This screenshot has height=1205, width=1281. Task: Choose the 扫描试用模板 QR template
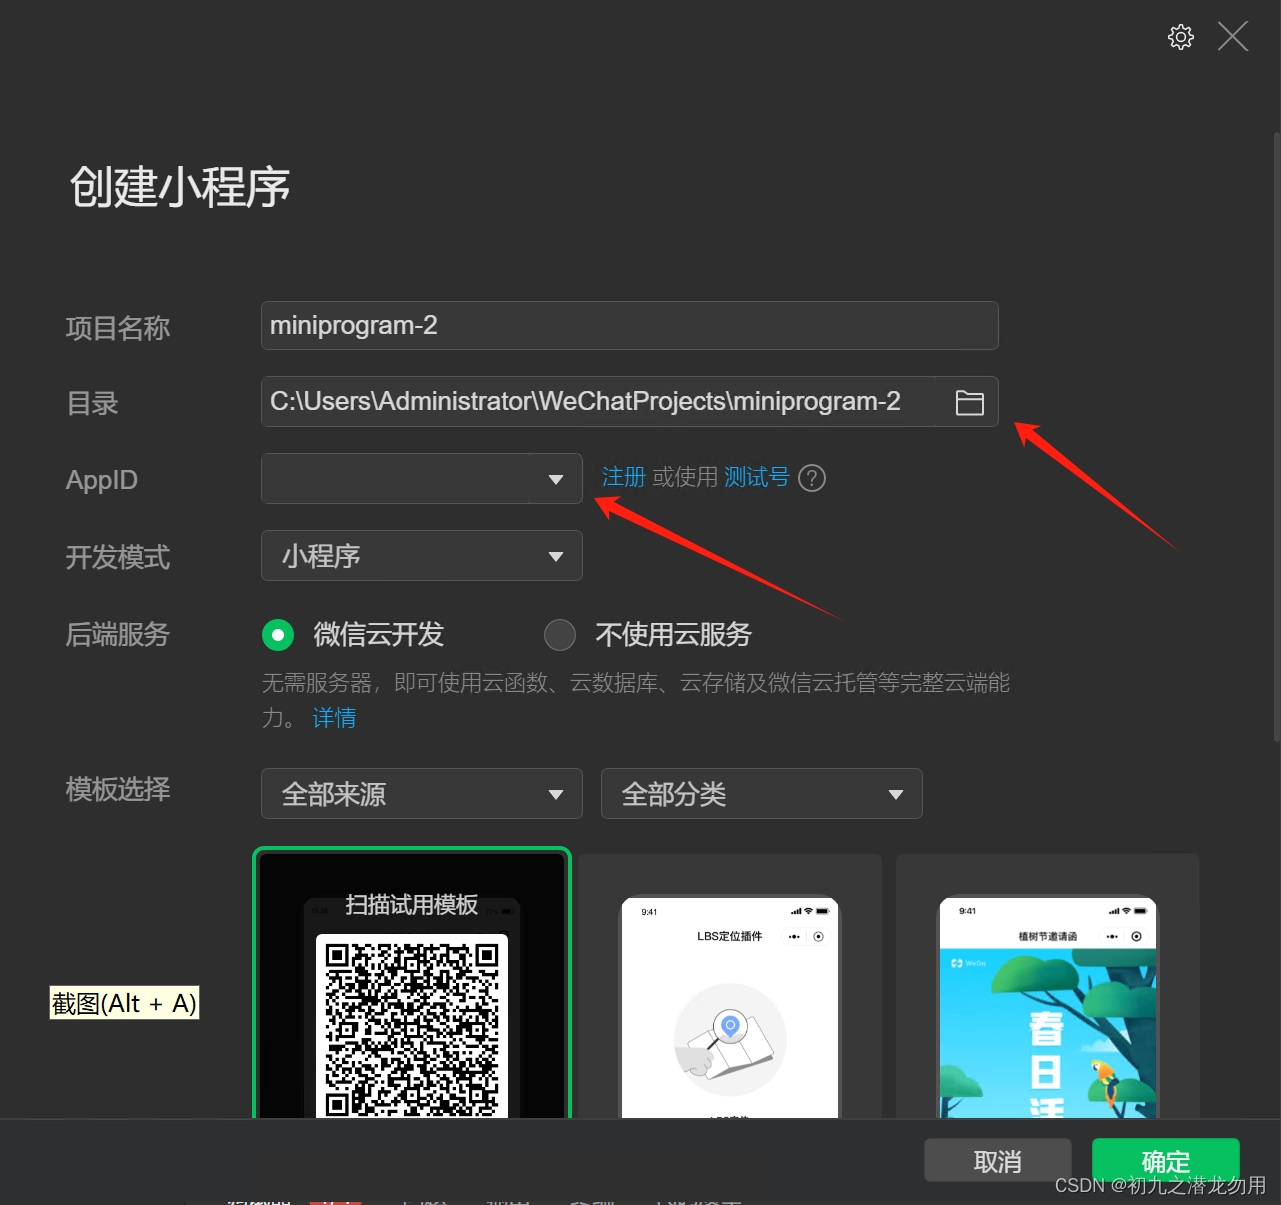click(412, 984)
